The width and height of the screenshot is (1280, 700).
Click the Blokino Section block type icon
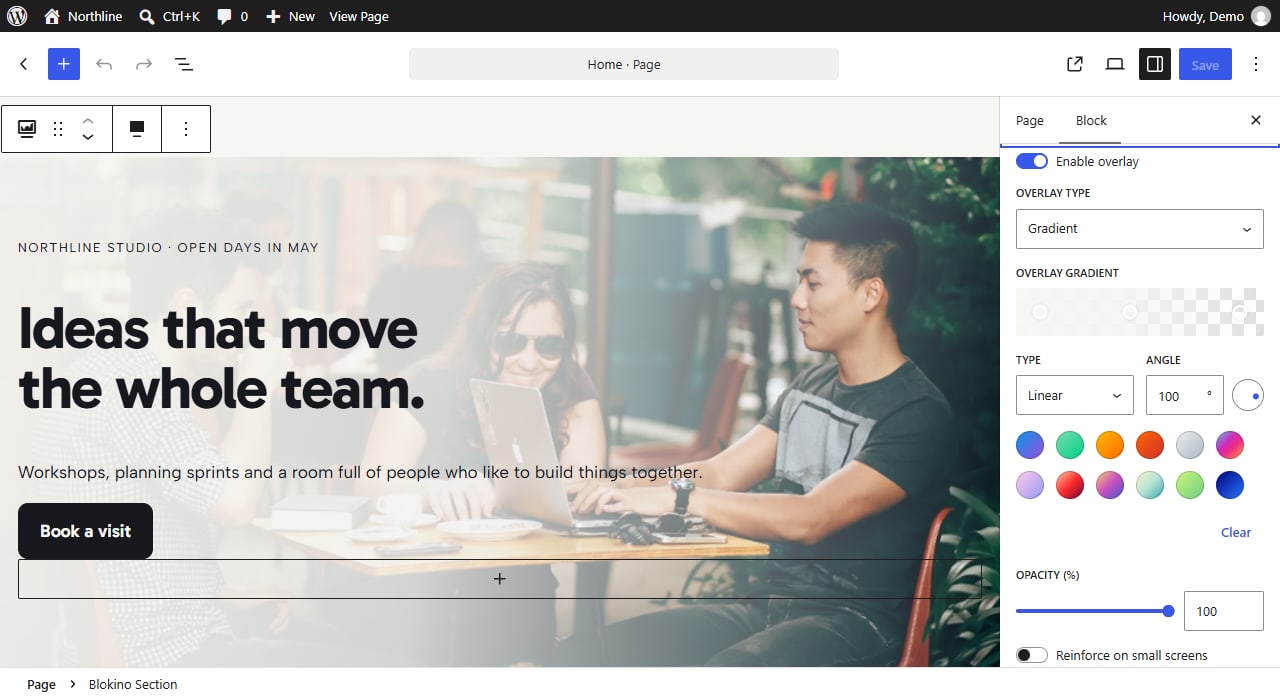(x=27, y=129)
